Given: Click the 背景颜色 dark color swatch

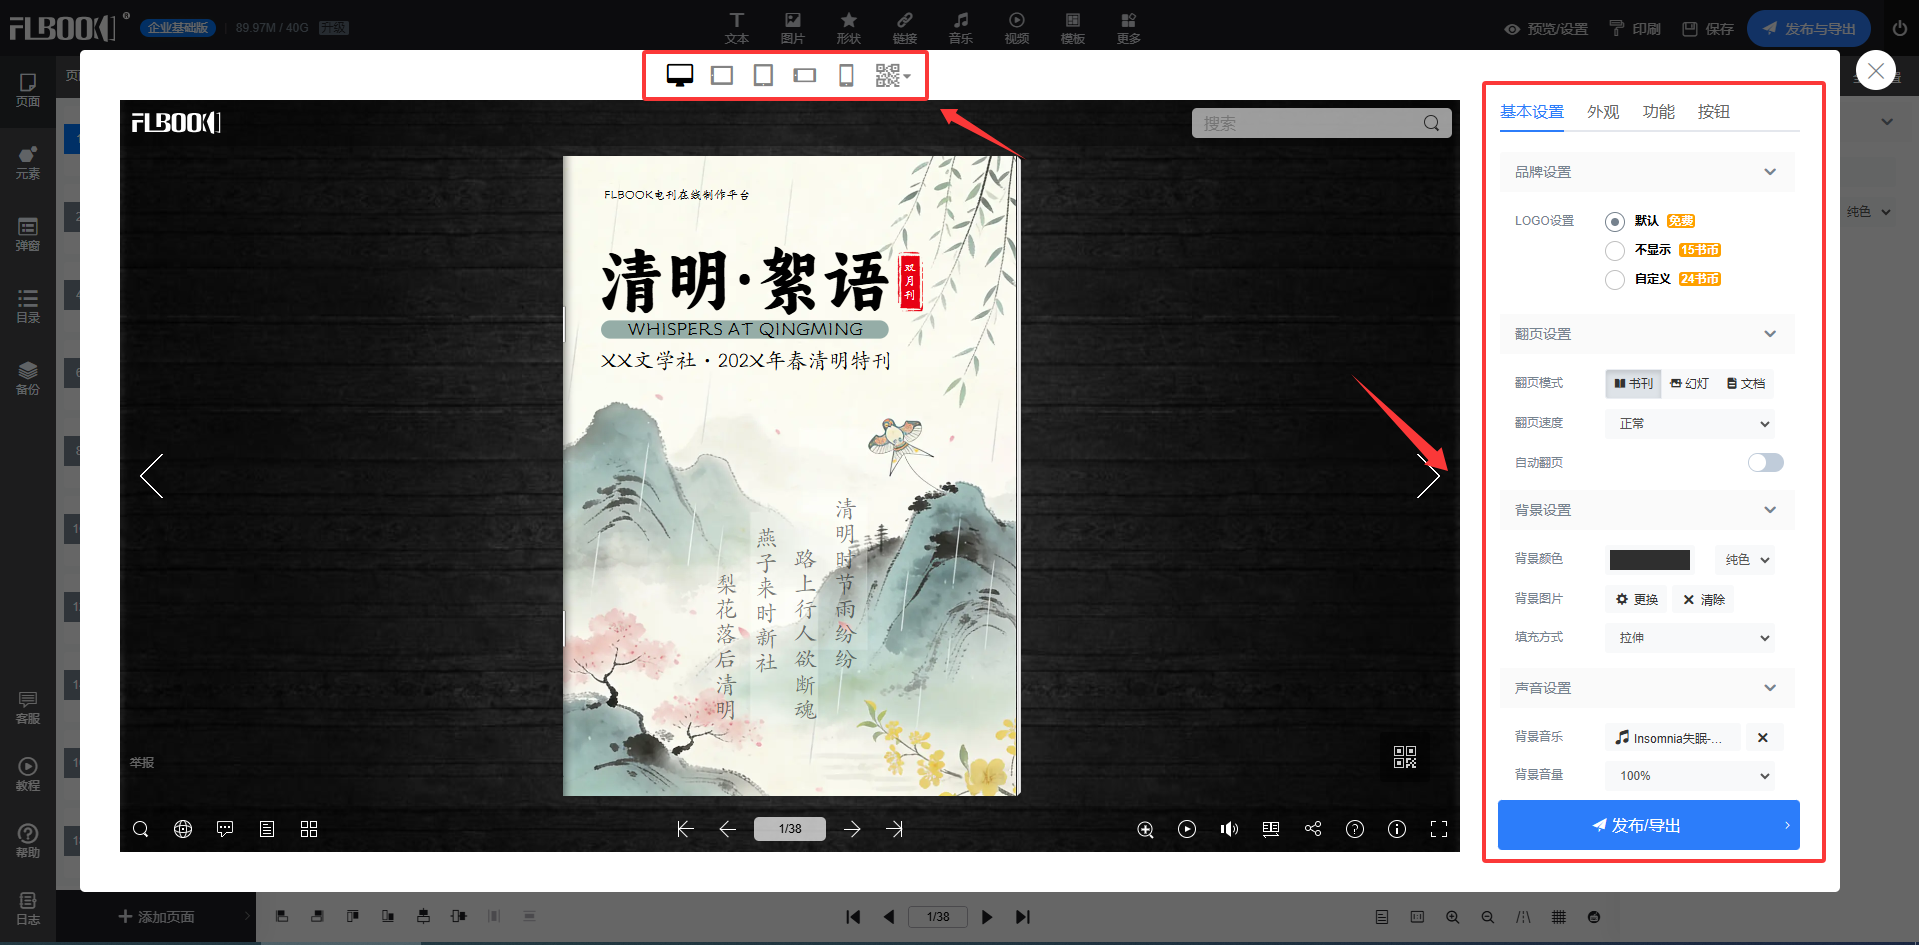Looking at the screenshot, I should click(1649, 560).
